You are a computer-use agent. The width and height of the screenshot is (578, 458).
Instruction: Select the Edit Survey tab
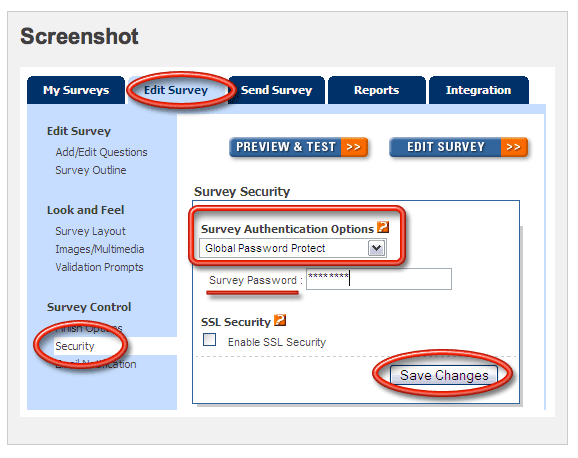click(x=176, y=90)
